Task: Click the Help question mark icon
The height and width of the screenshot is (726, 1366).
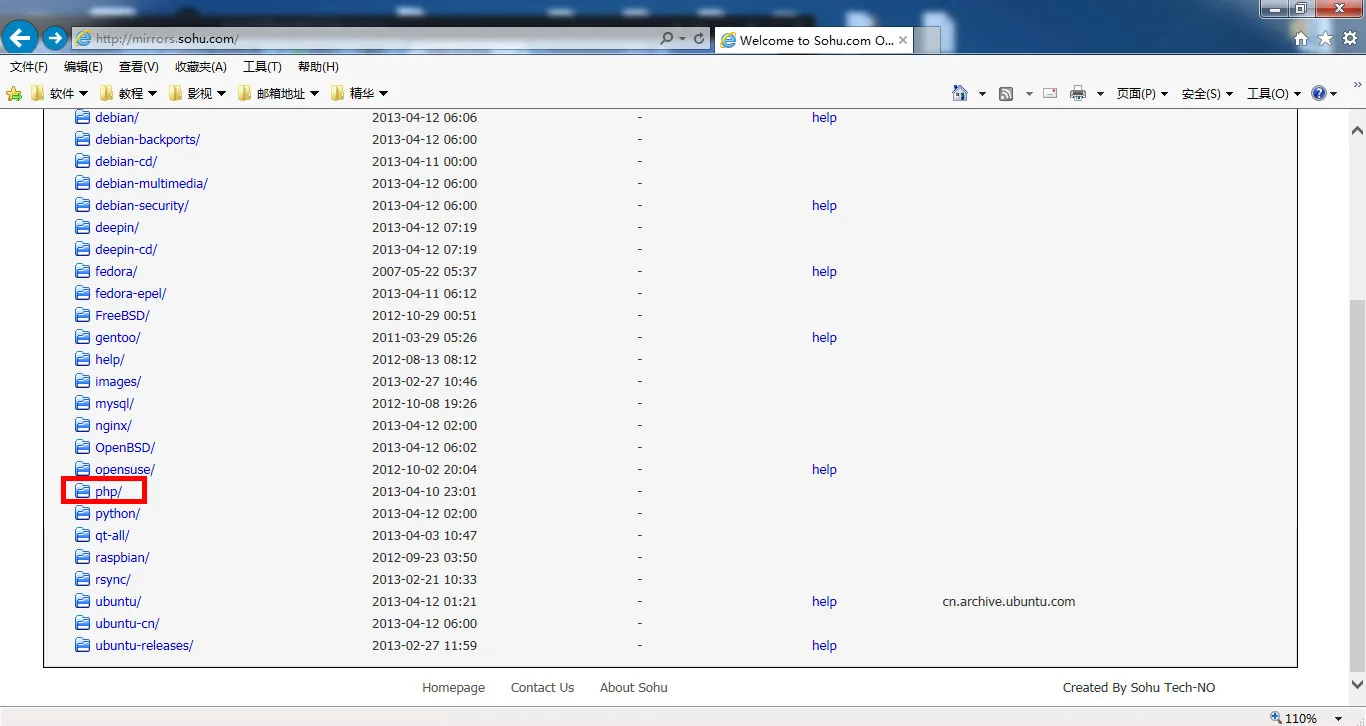Action: [x=1319, y=93]
